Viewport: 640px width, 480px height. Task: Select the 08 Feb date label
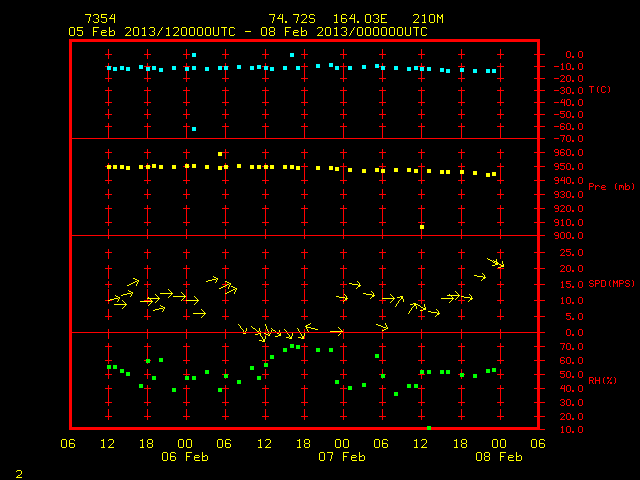[x=499, y=457]
